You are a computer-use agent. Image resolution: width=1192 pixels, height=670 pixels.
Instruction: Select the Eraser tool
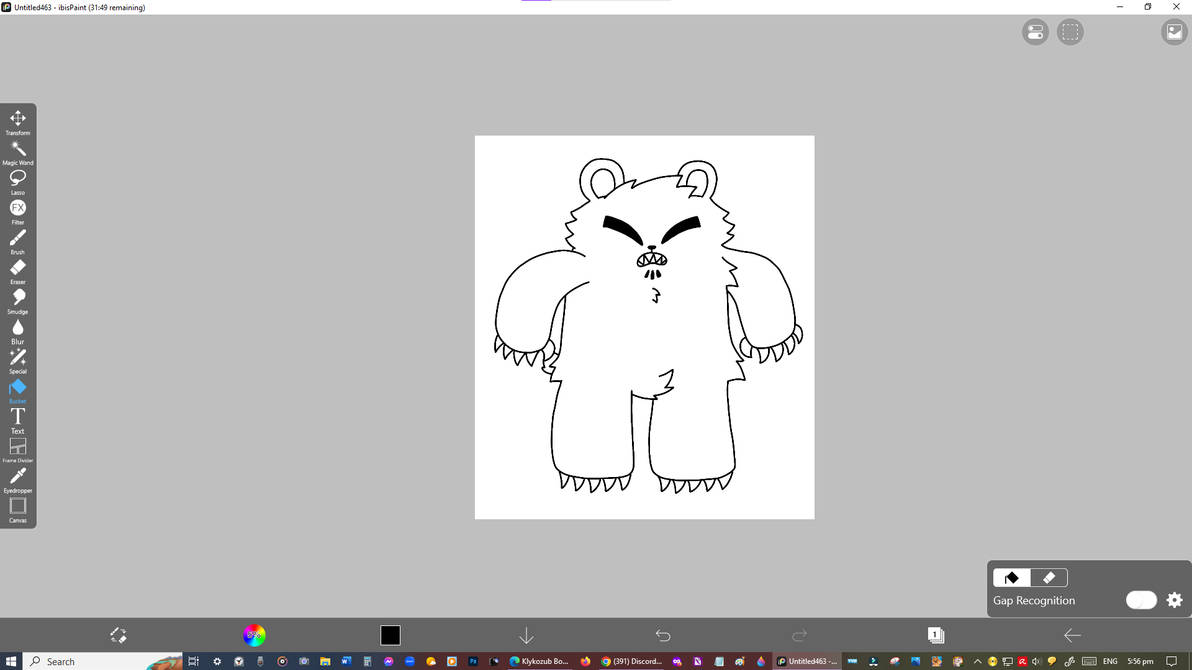pyautogui.click(x=18, y=268)
